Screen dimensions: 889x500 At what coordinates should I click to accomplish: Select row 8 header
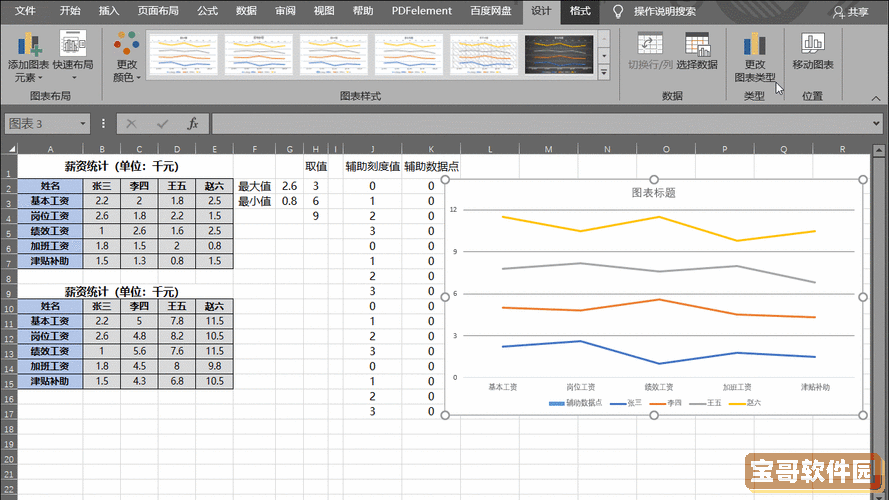[x=9, y=278]
